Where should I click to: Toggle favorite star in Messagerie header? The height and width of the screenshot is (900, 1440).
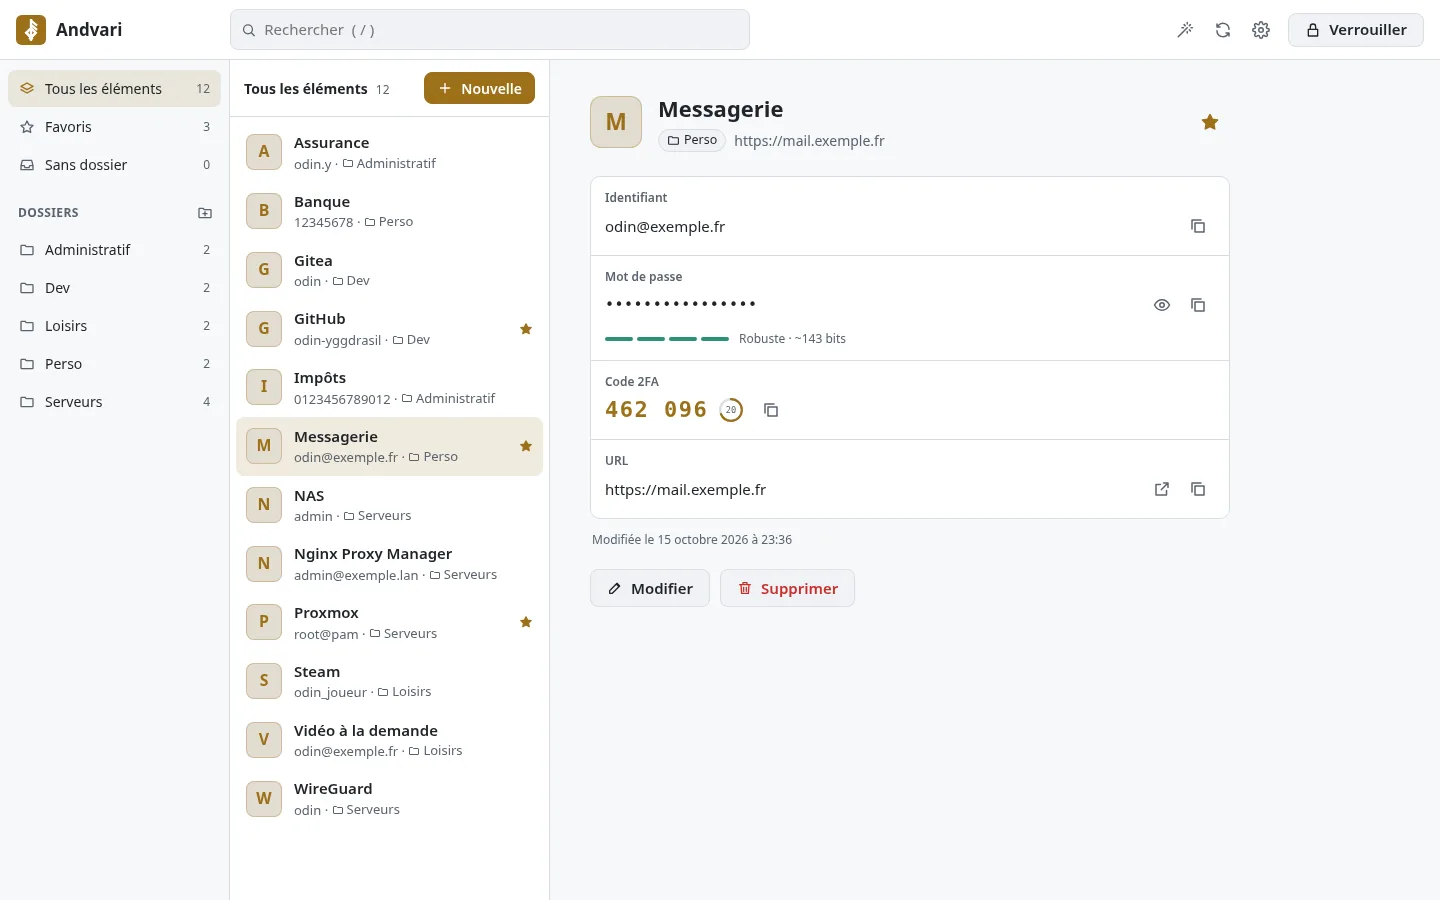(1210, 122)
